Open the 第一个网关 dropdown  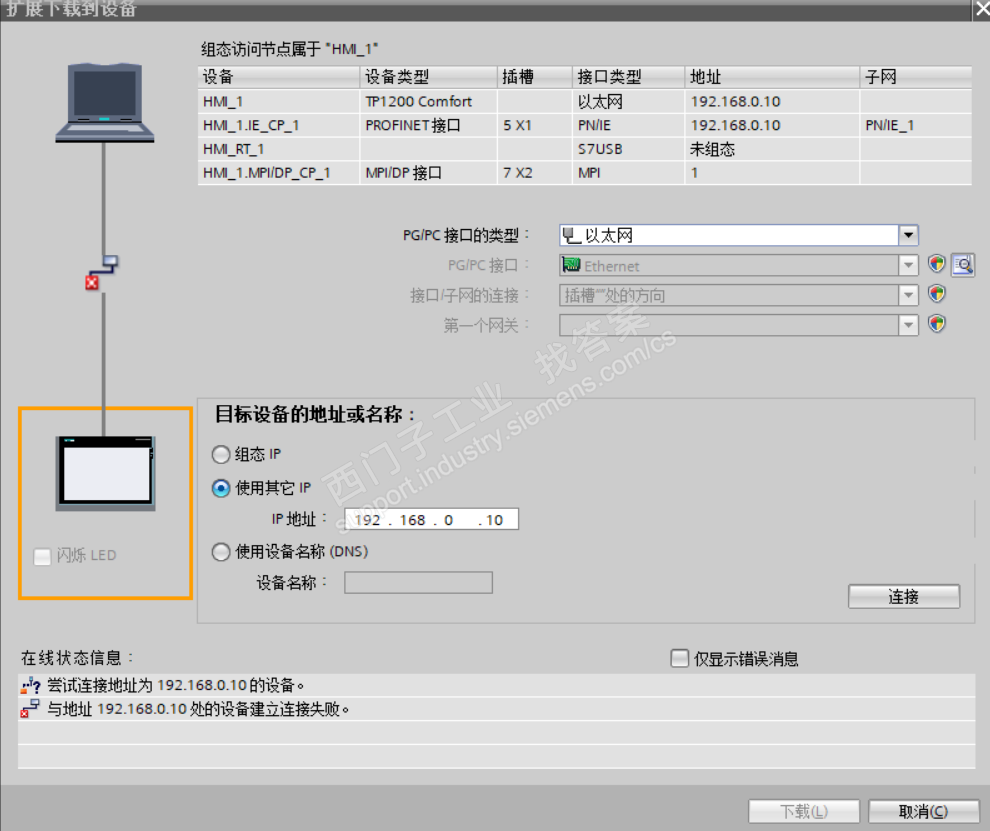tap(908, 325)
